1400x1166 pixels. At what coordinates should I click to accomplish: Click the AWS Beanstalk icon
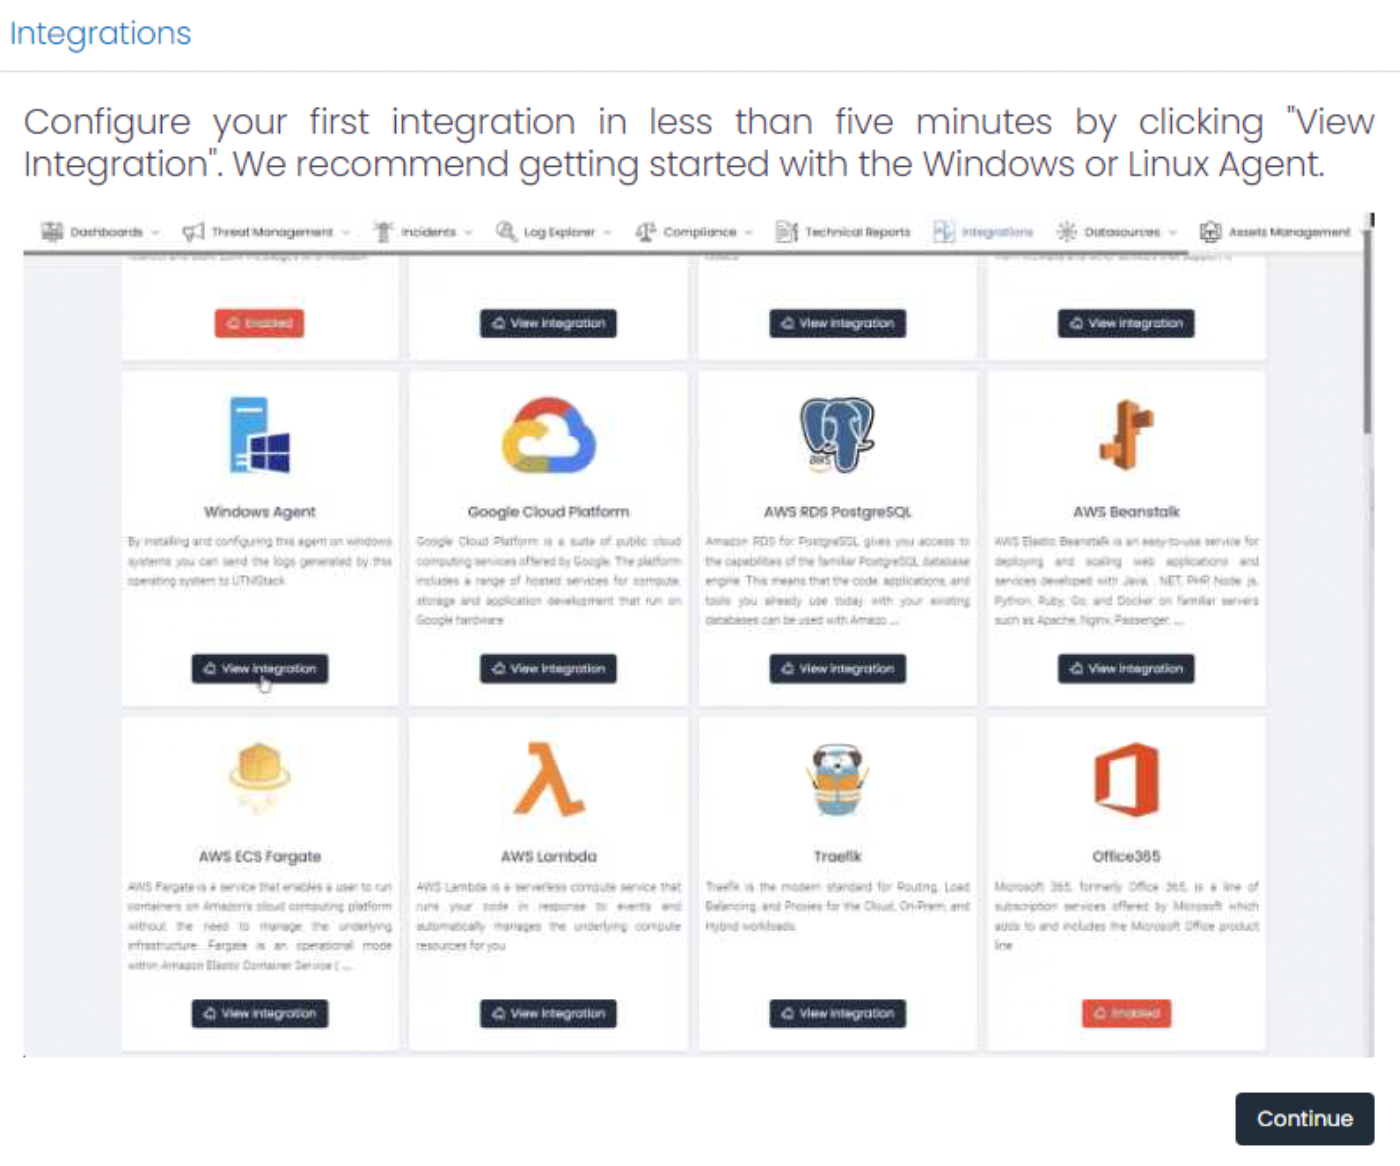coord(1127,434)
